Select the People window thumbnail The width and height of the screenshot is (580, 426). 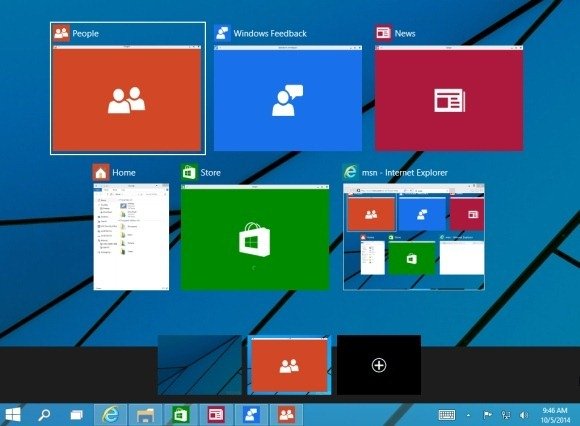coord(127,99)
